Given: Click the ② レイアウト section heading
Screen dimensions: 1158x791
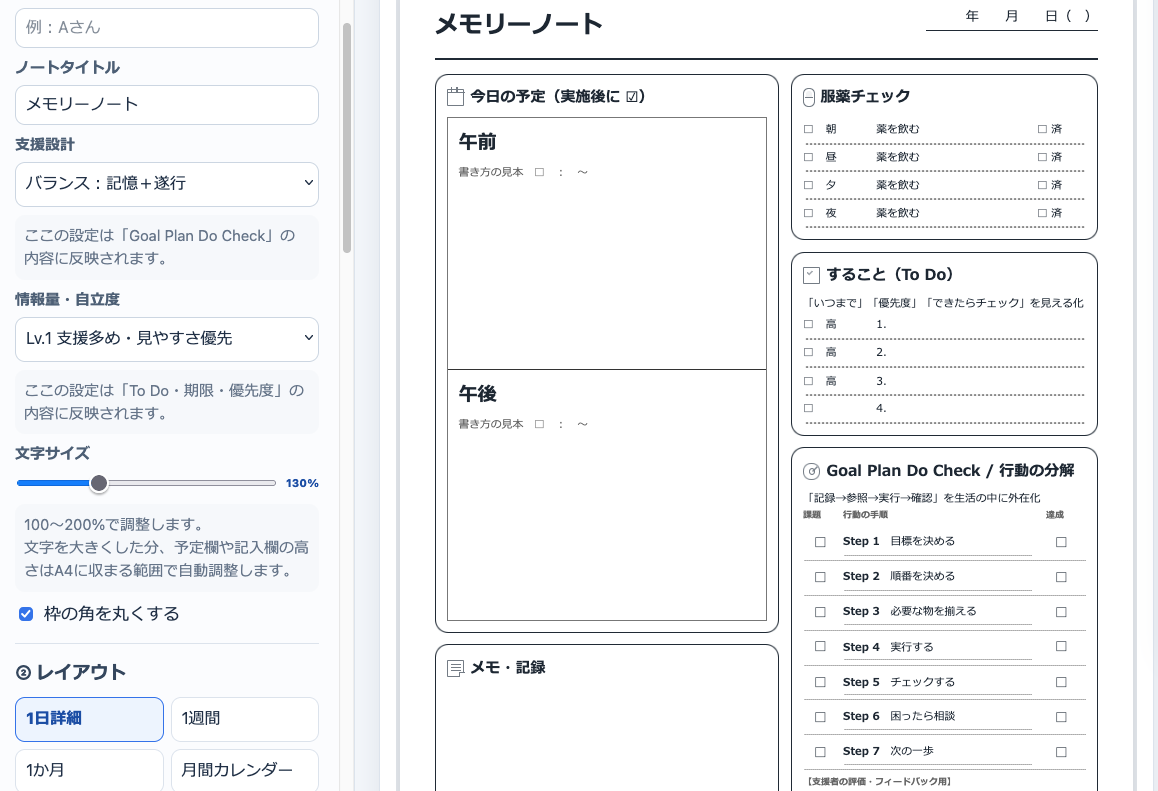Looking at the screenshot, I should click(x=71, y=672).
